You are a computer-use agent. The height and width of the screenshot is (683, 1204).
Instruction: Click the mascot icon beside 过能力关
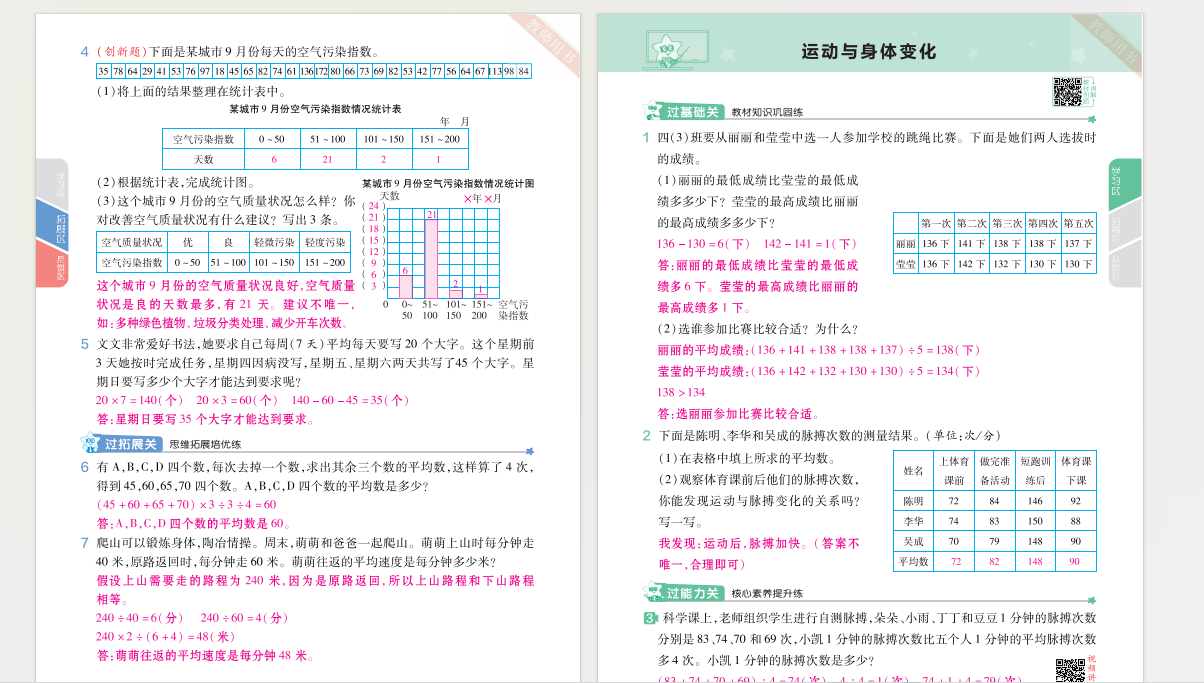(x=652, y=593)
